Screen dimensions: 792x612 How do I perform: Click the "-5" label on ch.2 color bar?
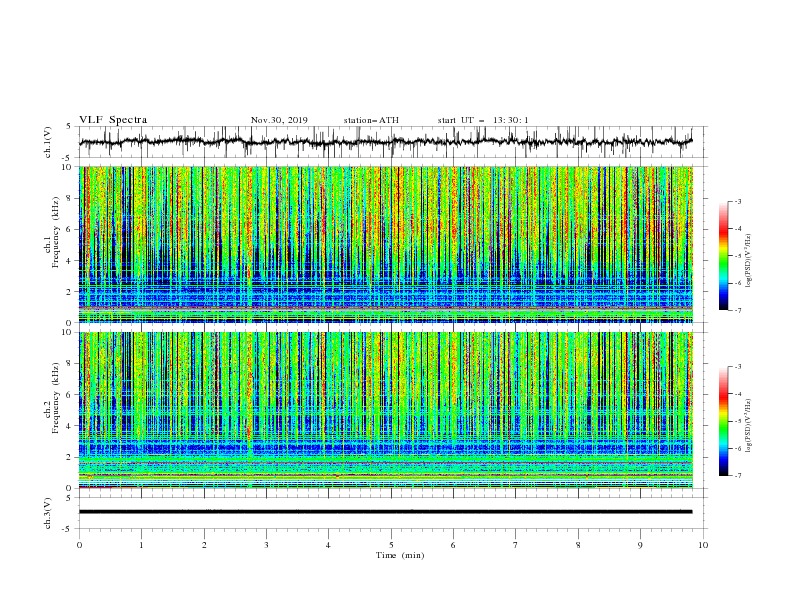pyautogui.click(x=737, y=421)
